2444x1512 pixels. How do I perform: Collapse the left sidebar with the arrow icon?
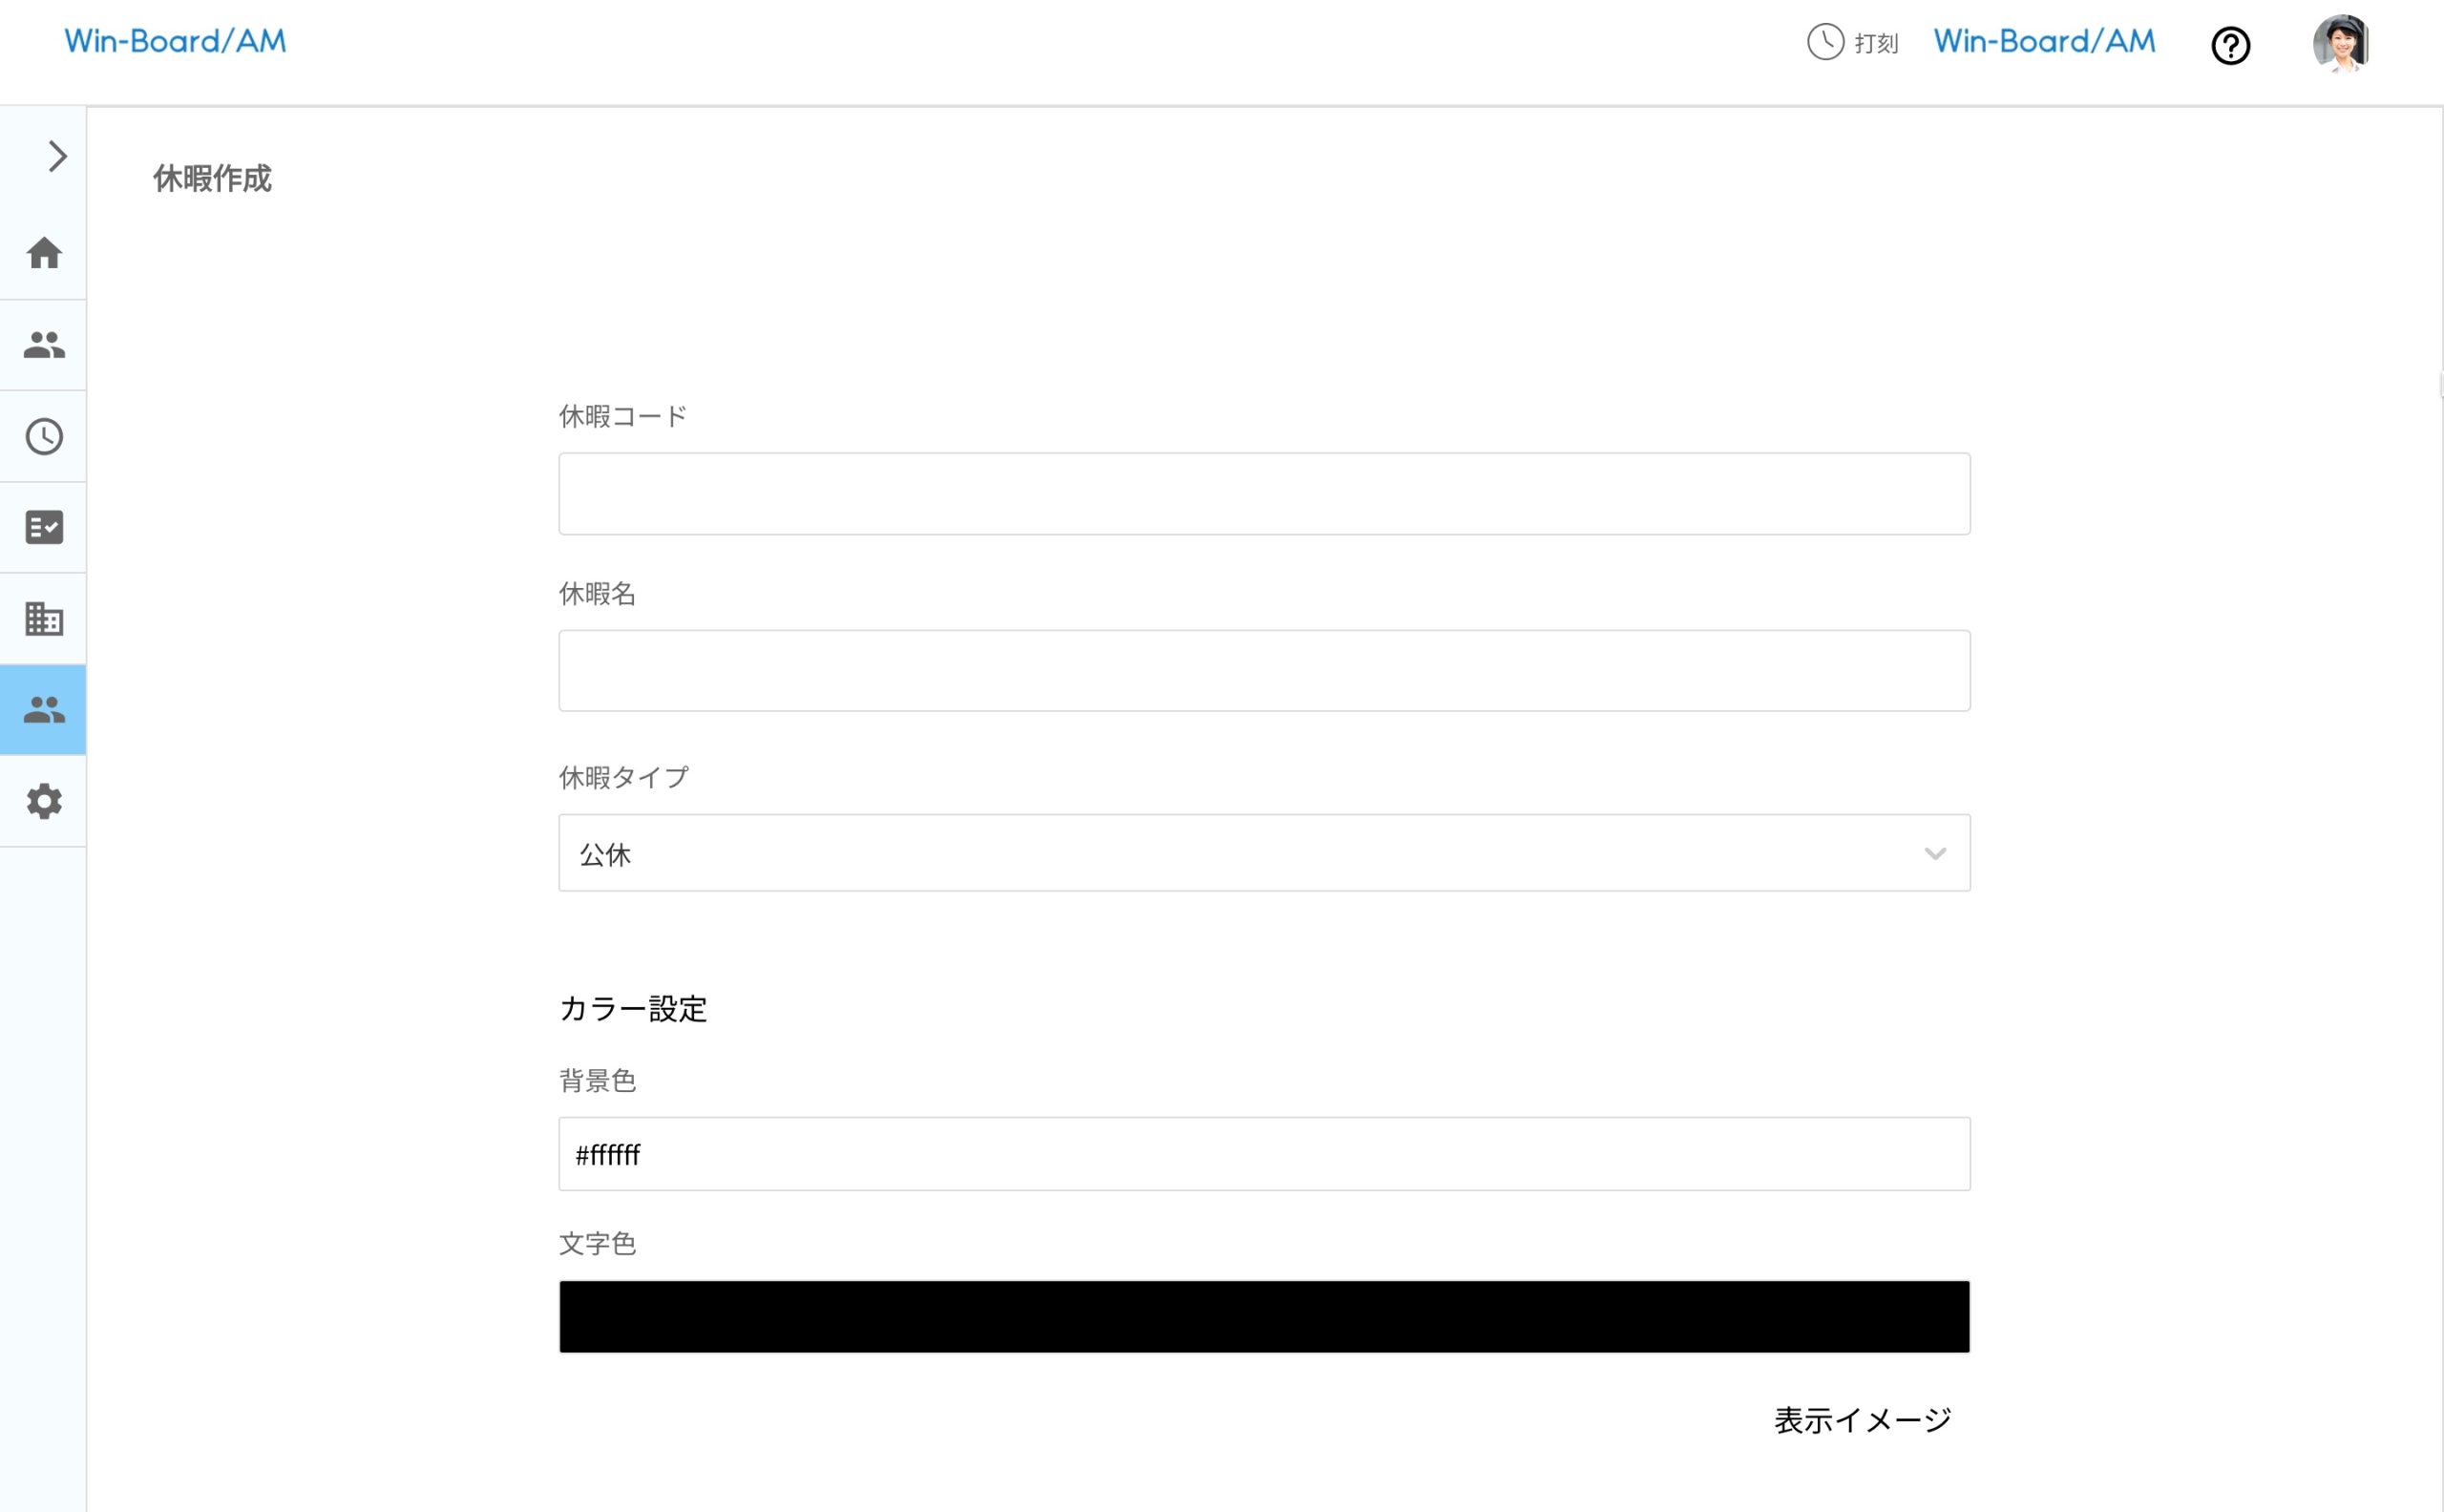click(55, 156)
